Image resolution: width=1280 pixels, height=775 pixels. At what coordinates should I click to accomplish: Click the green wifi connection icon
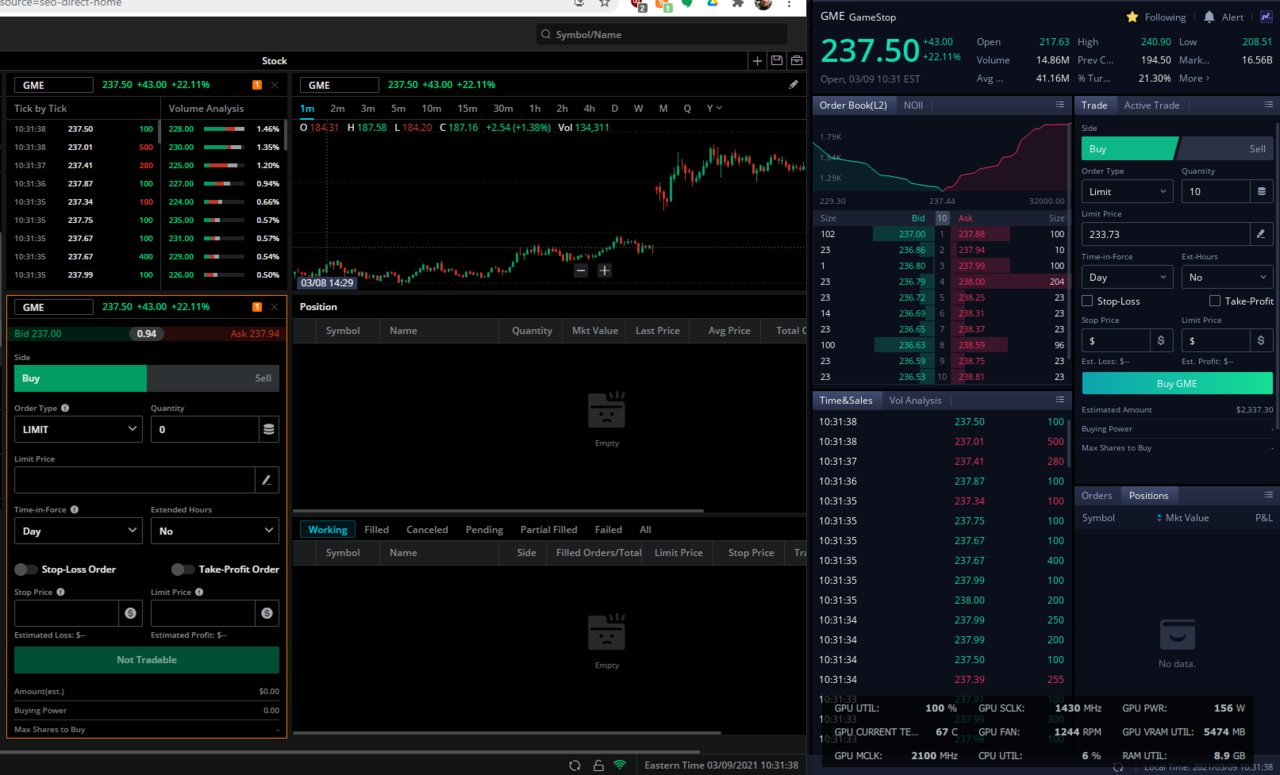[x=620, y=765]
